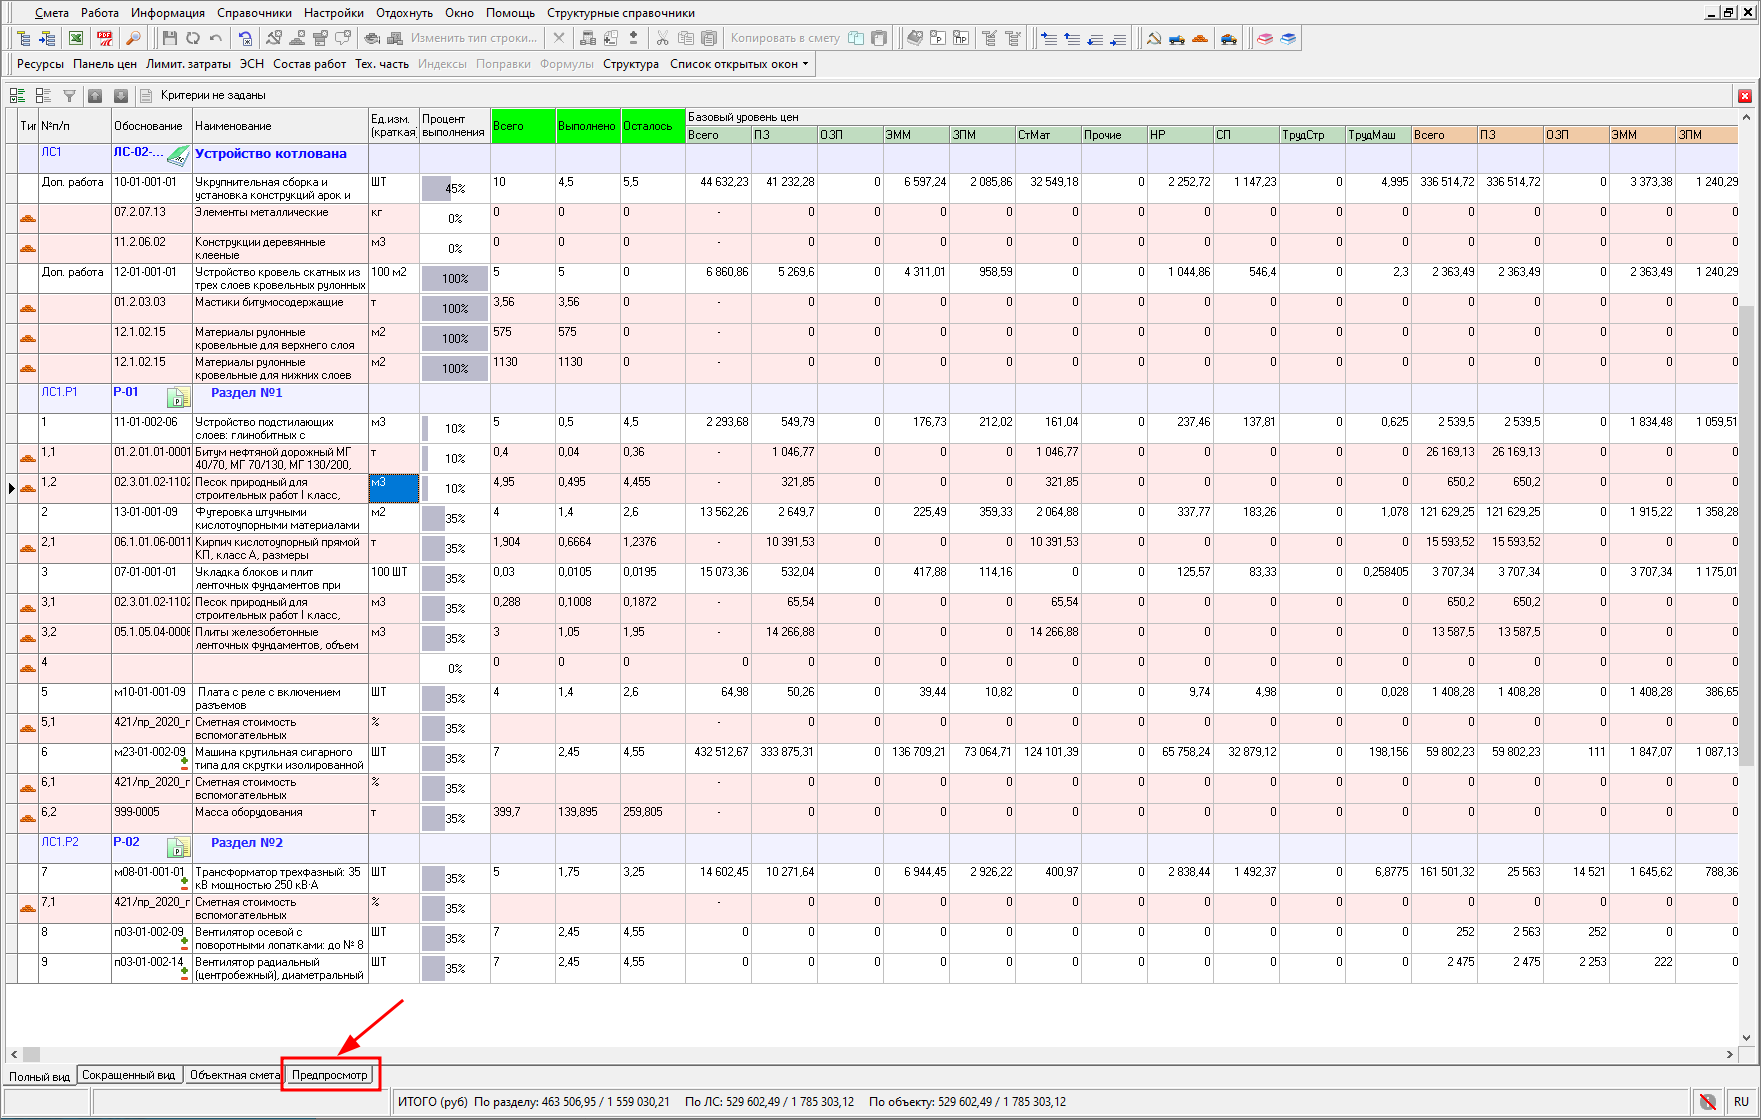Open the Список открытых окон dropdown
Viewport: 1761px width, 1120px height.
[x=739, y=64]
